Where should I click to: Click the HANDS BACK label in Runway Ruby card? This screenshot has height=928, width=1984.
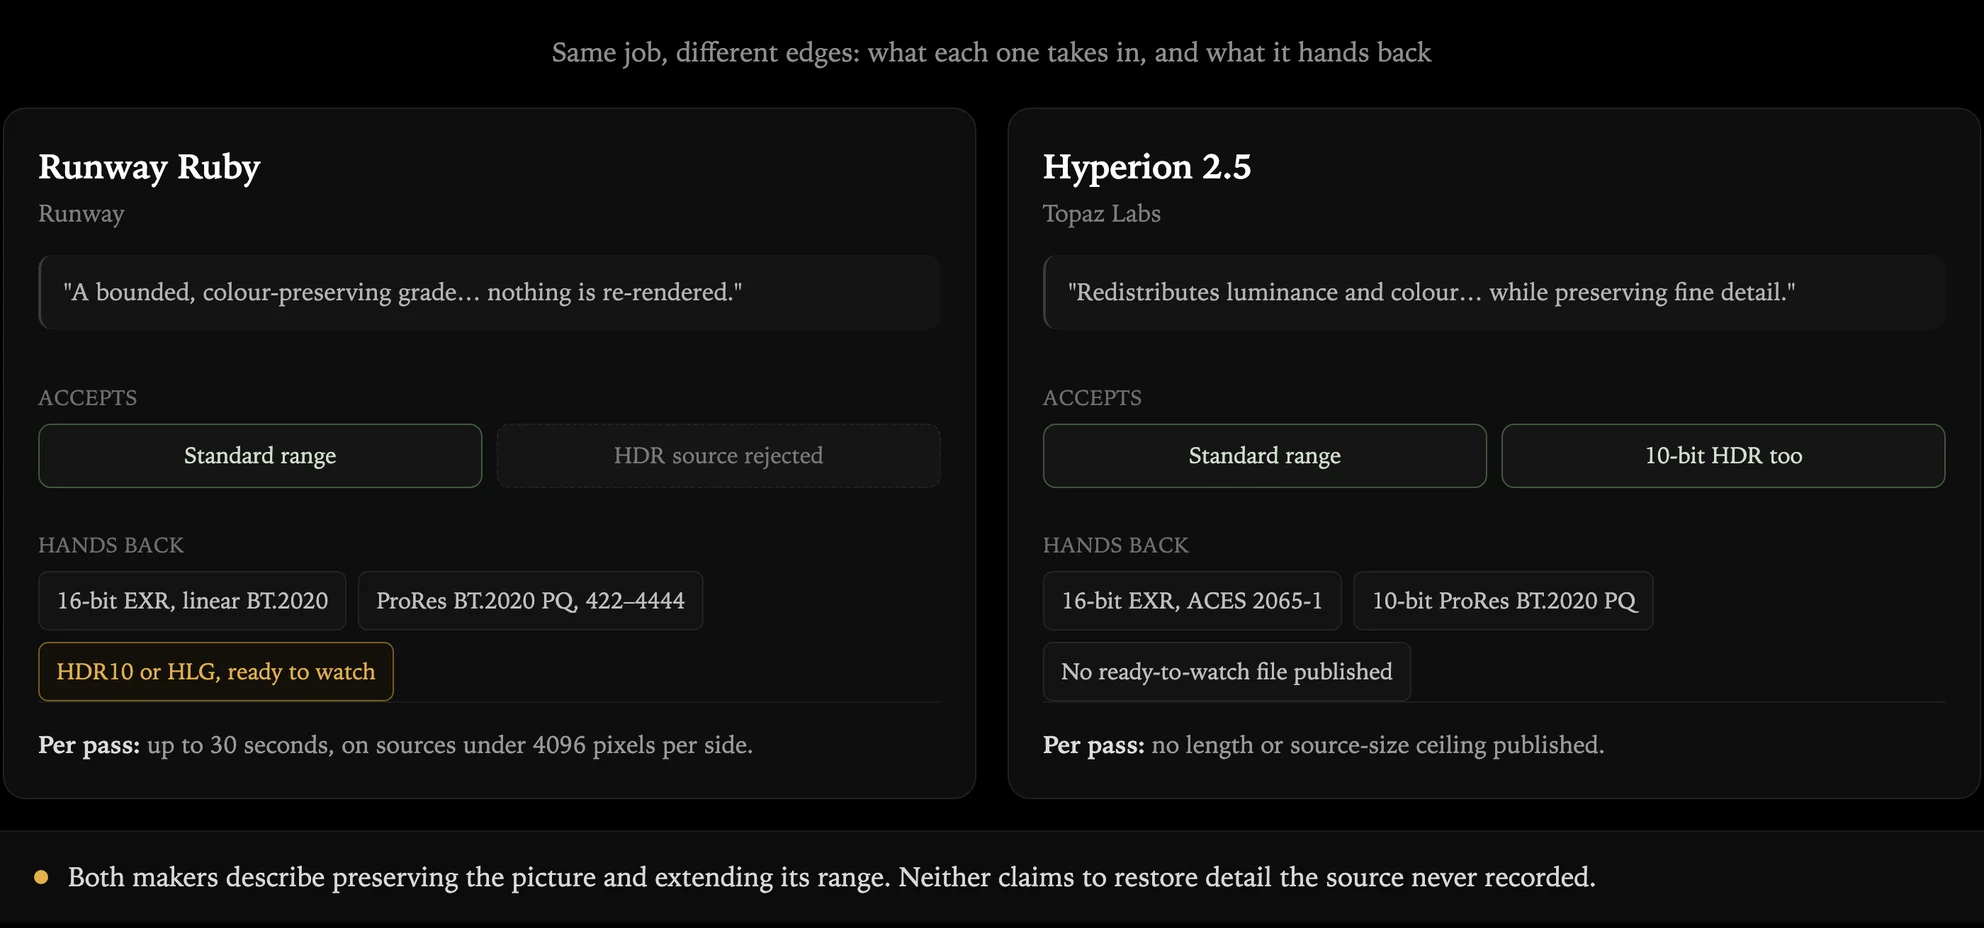coord(111,545)
